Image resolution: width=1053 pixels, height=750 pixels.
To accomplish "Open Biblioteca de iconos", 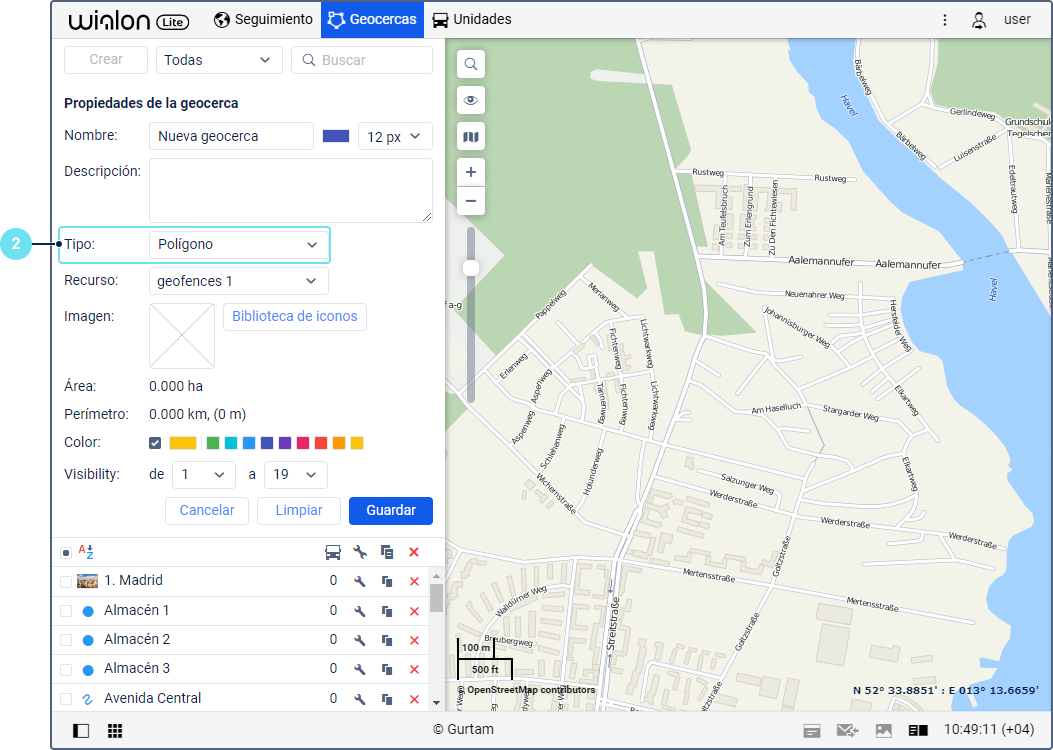I will [x=295, y=316].
